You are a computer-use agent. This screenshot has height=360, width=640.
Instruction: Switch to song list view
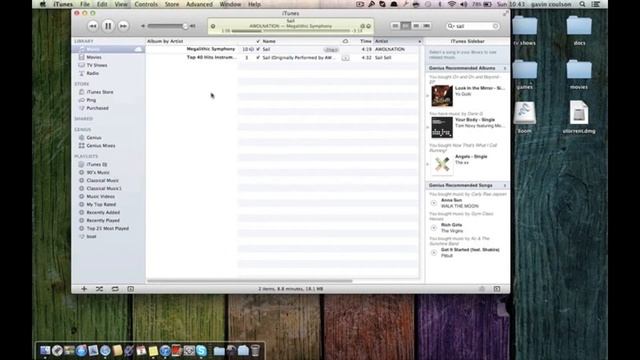tap(395, 26)
